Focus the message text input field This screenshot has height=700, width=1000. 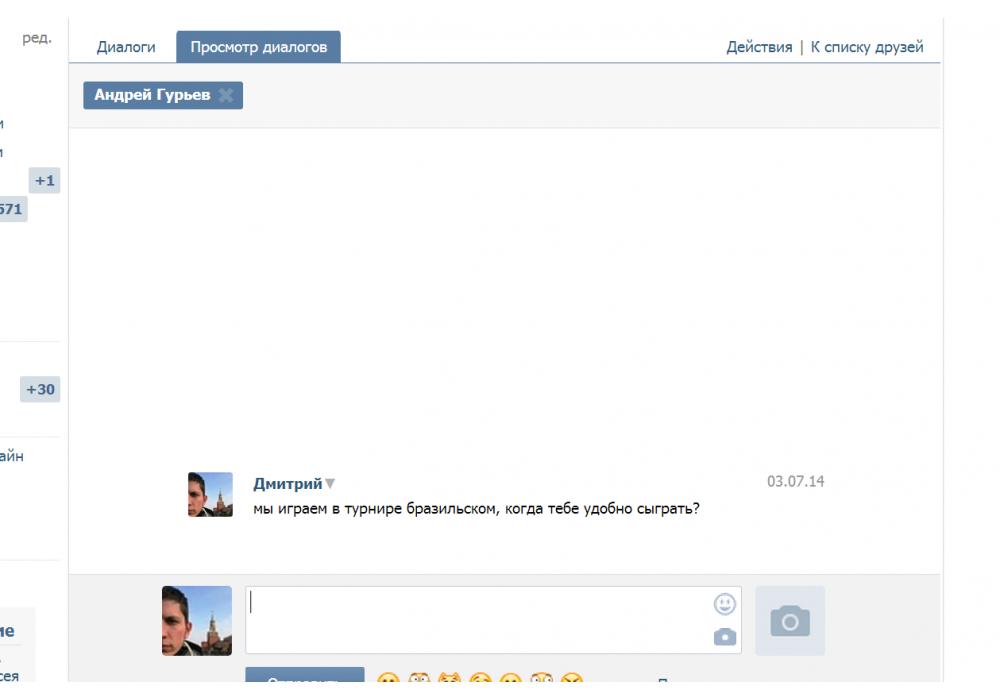tap(475, 620)
